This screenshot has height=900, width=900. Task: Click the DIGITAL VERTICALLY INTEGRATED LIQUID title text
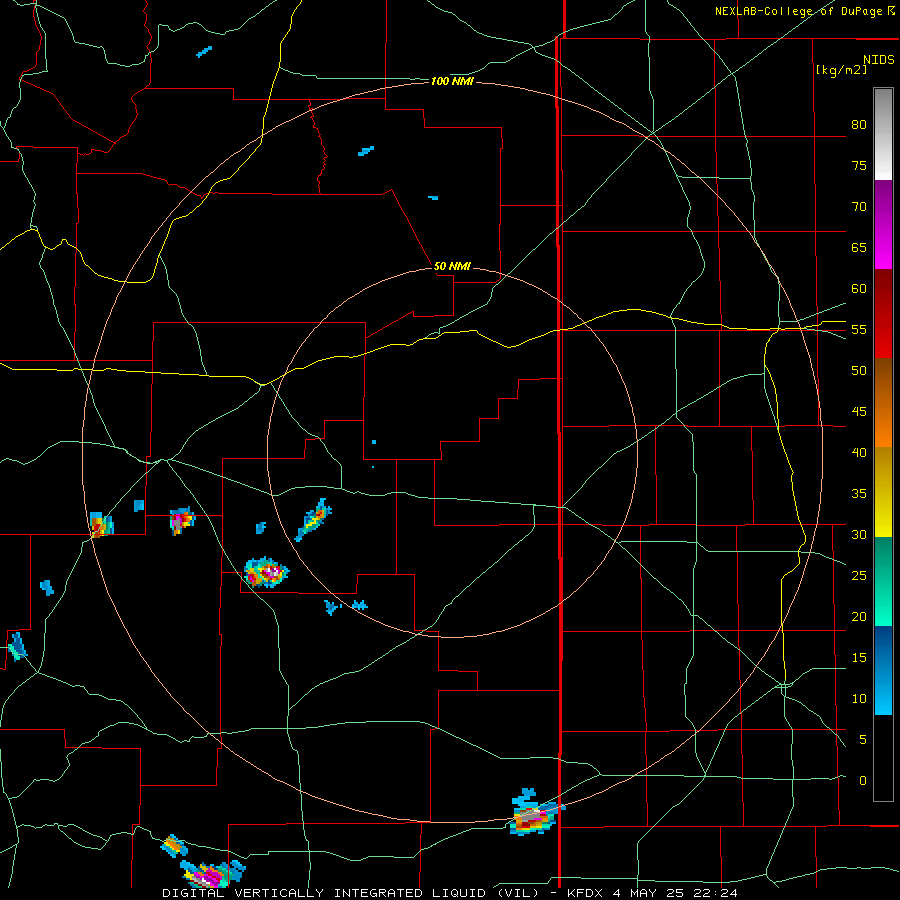tap(350, 893)
